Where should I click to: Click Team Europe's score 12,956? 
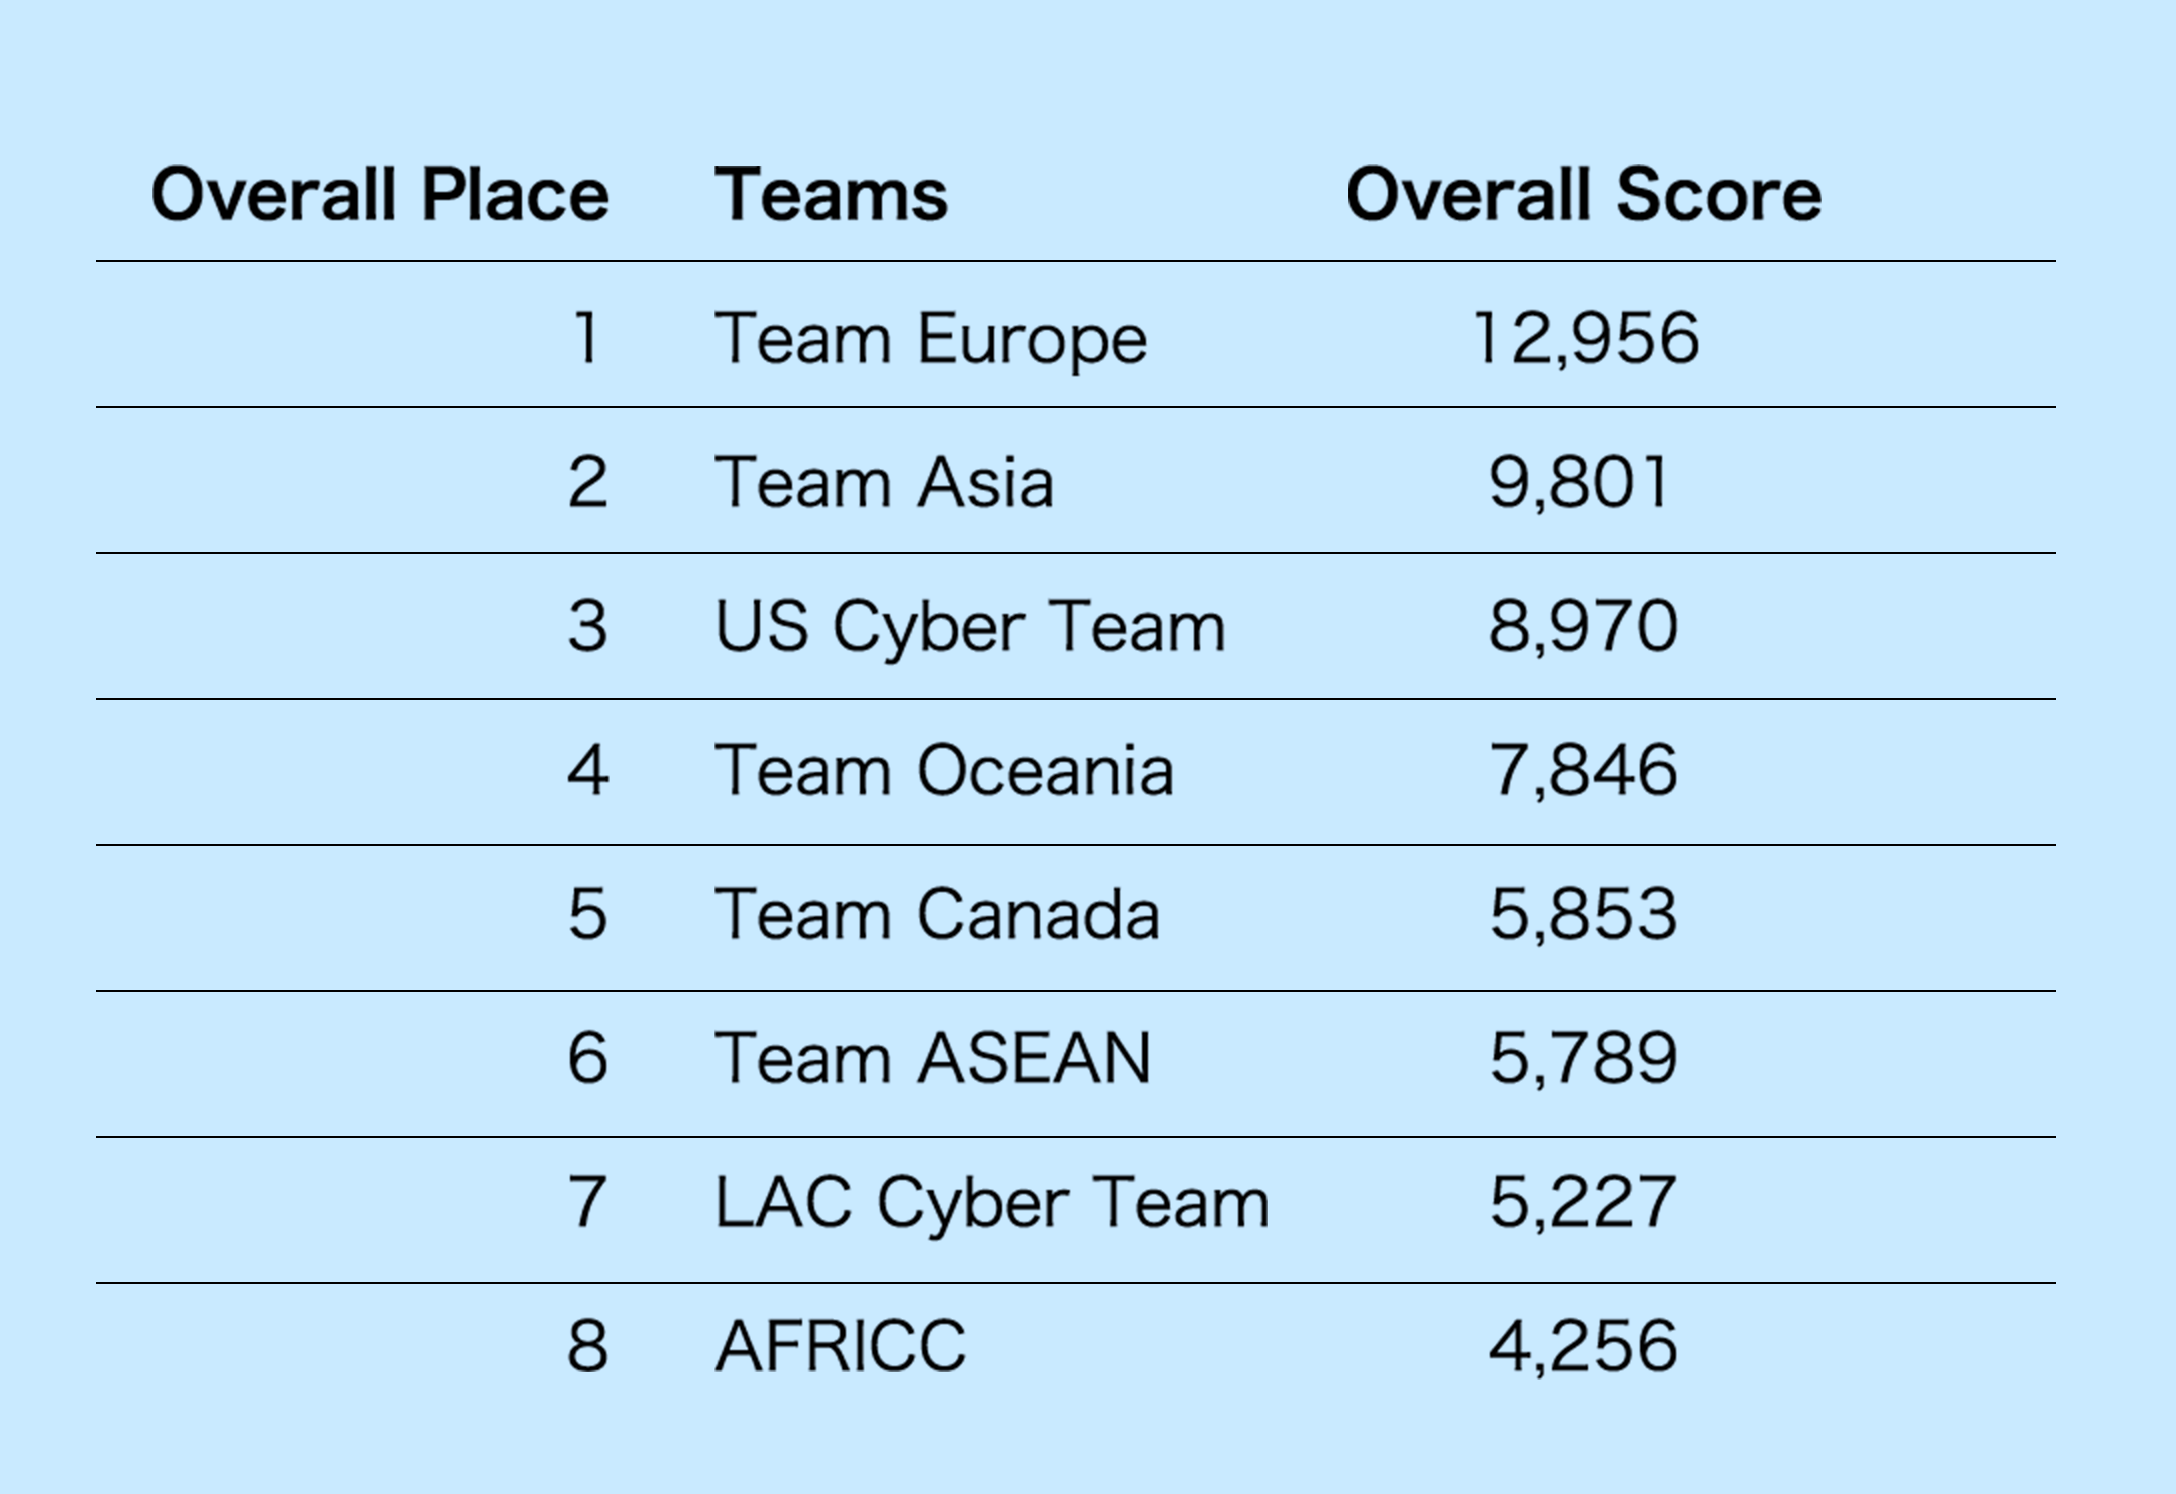click(1585, 338)
